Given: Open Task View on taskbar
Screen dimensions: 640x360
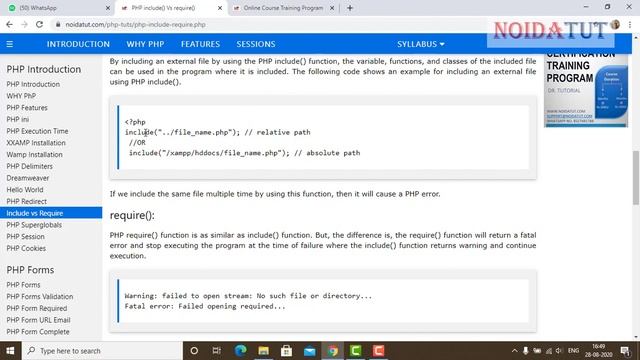Looking at the screenshot, I should click(x=216, y=351).
